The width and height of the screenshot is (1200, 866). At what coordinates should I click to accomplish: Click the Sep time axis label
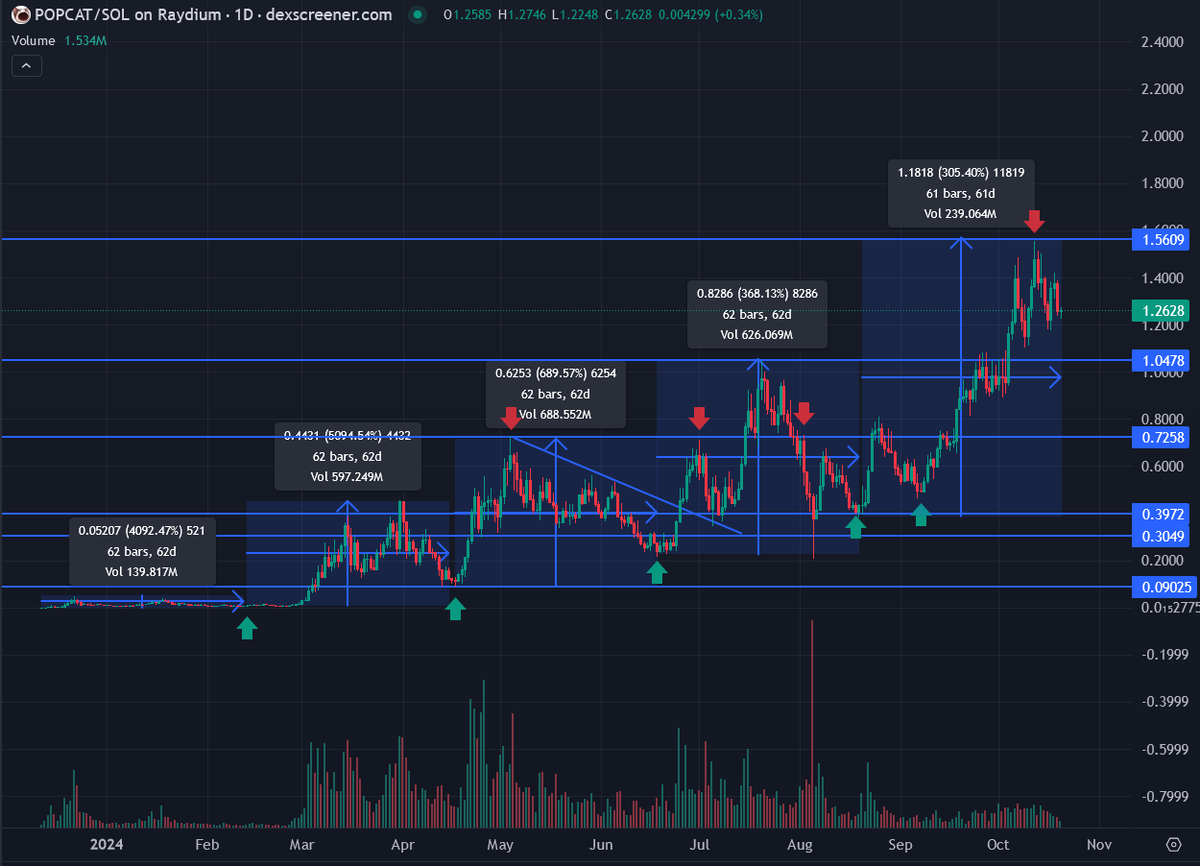(901, 845)
